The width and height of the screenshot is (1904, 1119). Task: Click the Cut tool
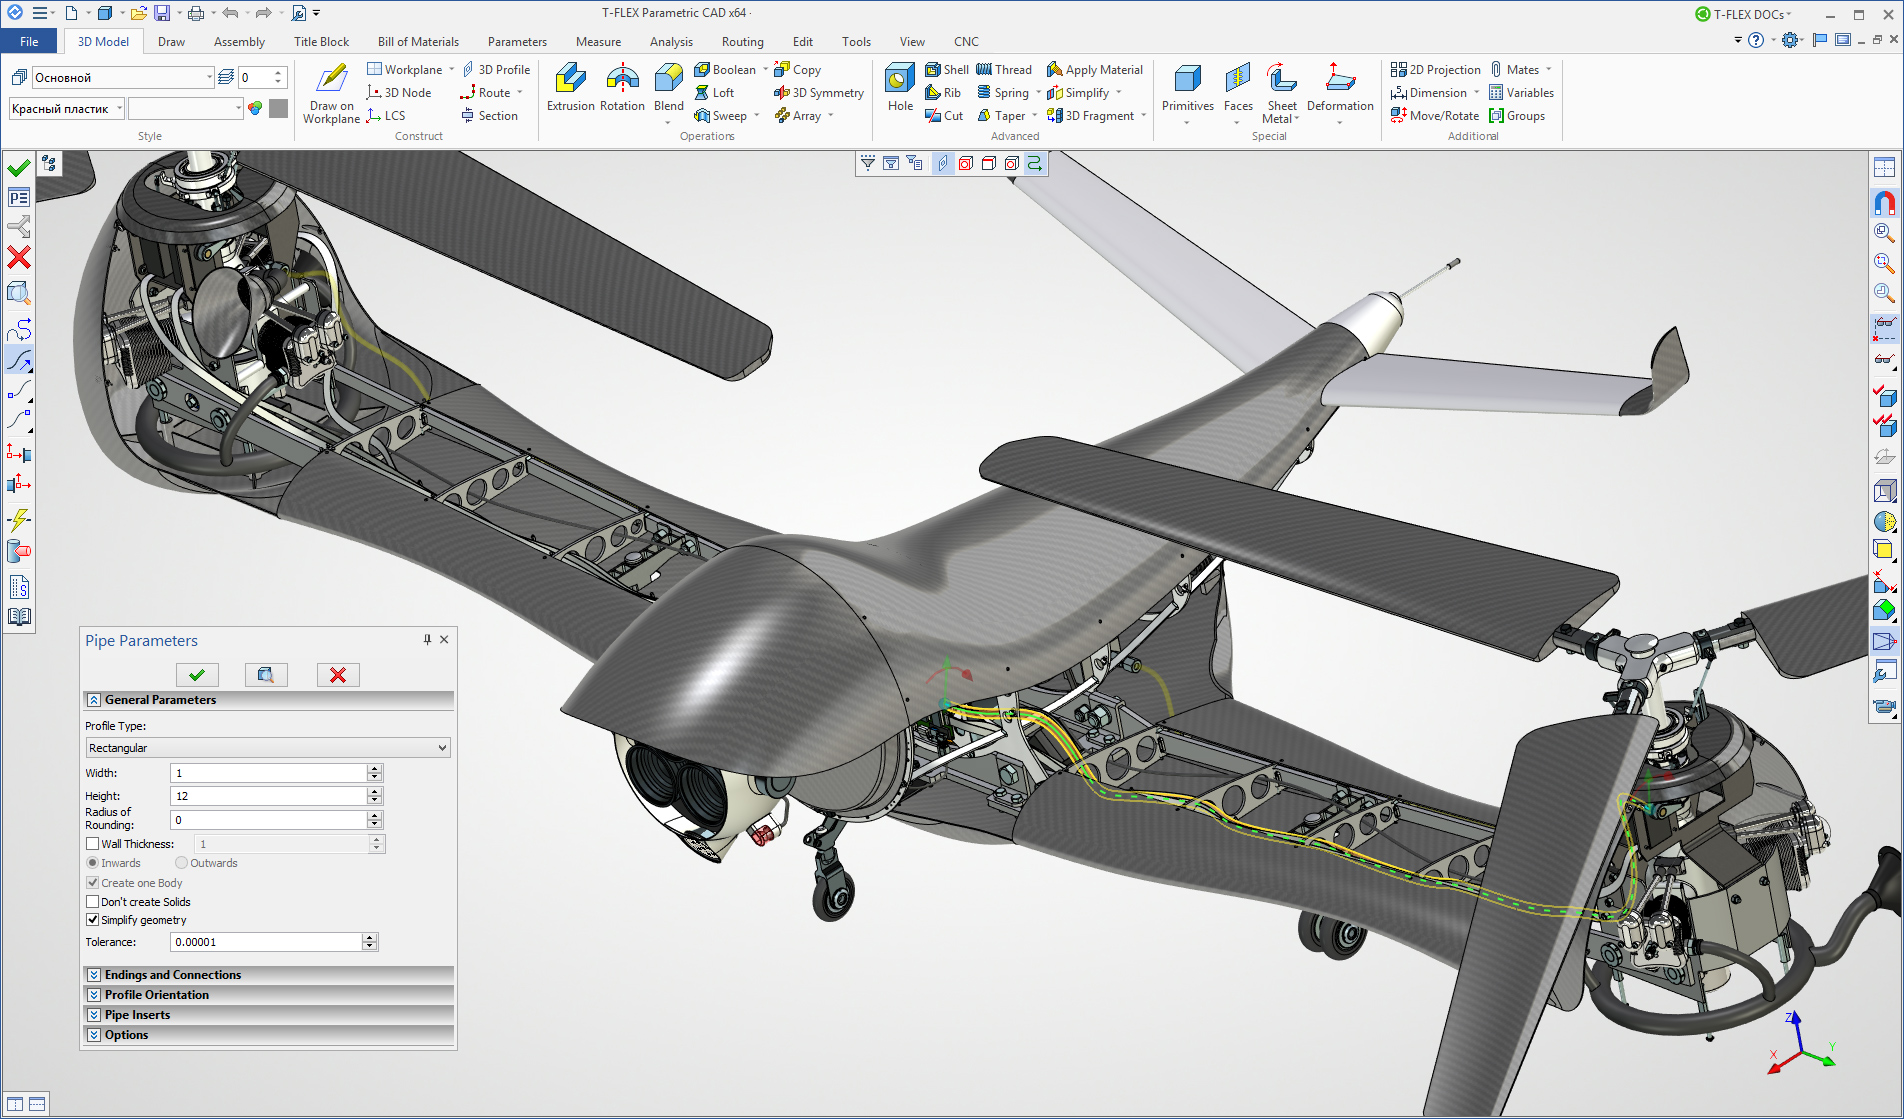[x=944, y=116]
